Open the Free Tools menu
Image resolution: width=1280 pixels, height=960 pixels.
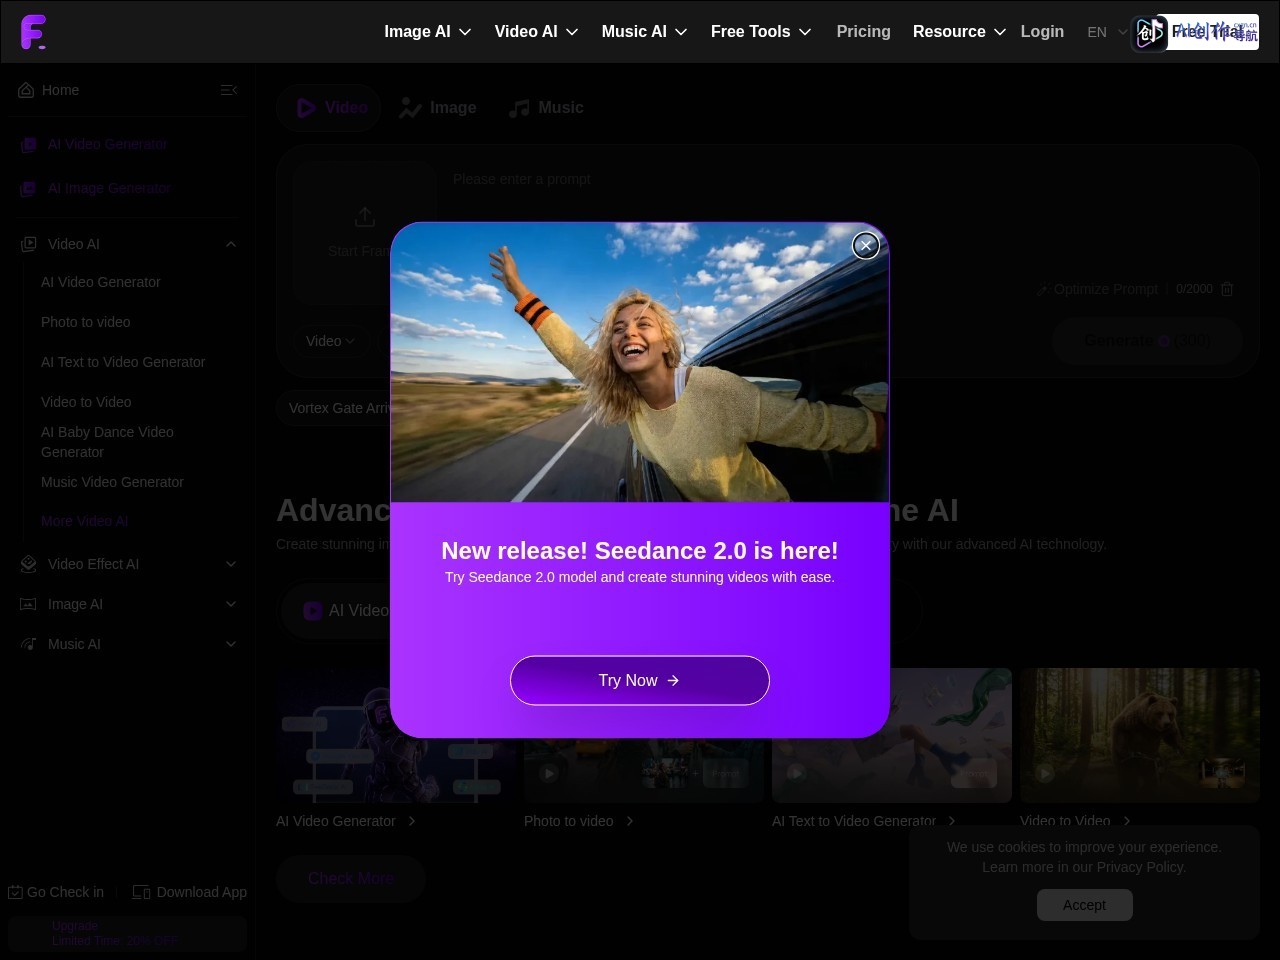tap(761, 32)
